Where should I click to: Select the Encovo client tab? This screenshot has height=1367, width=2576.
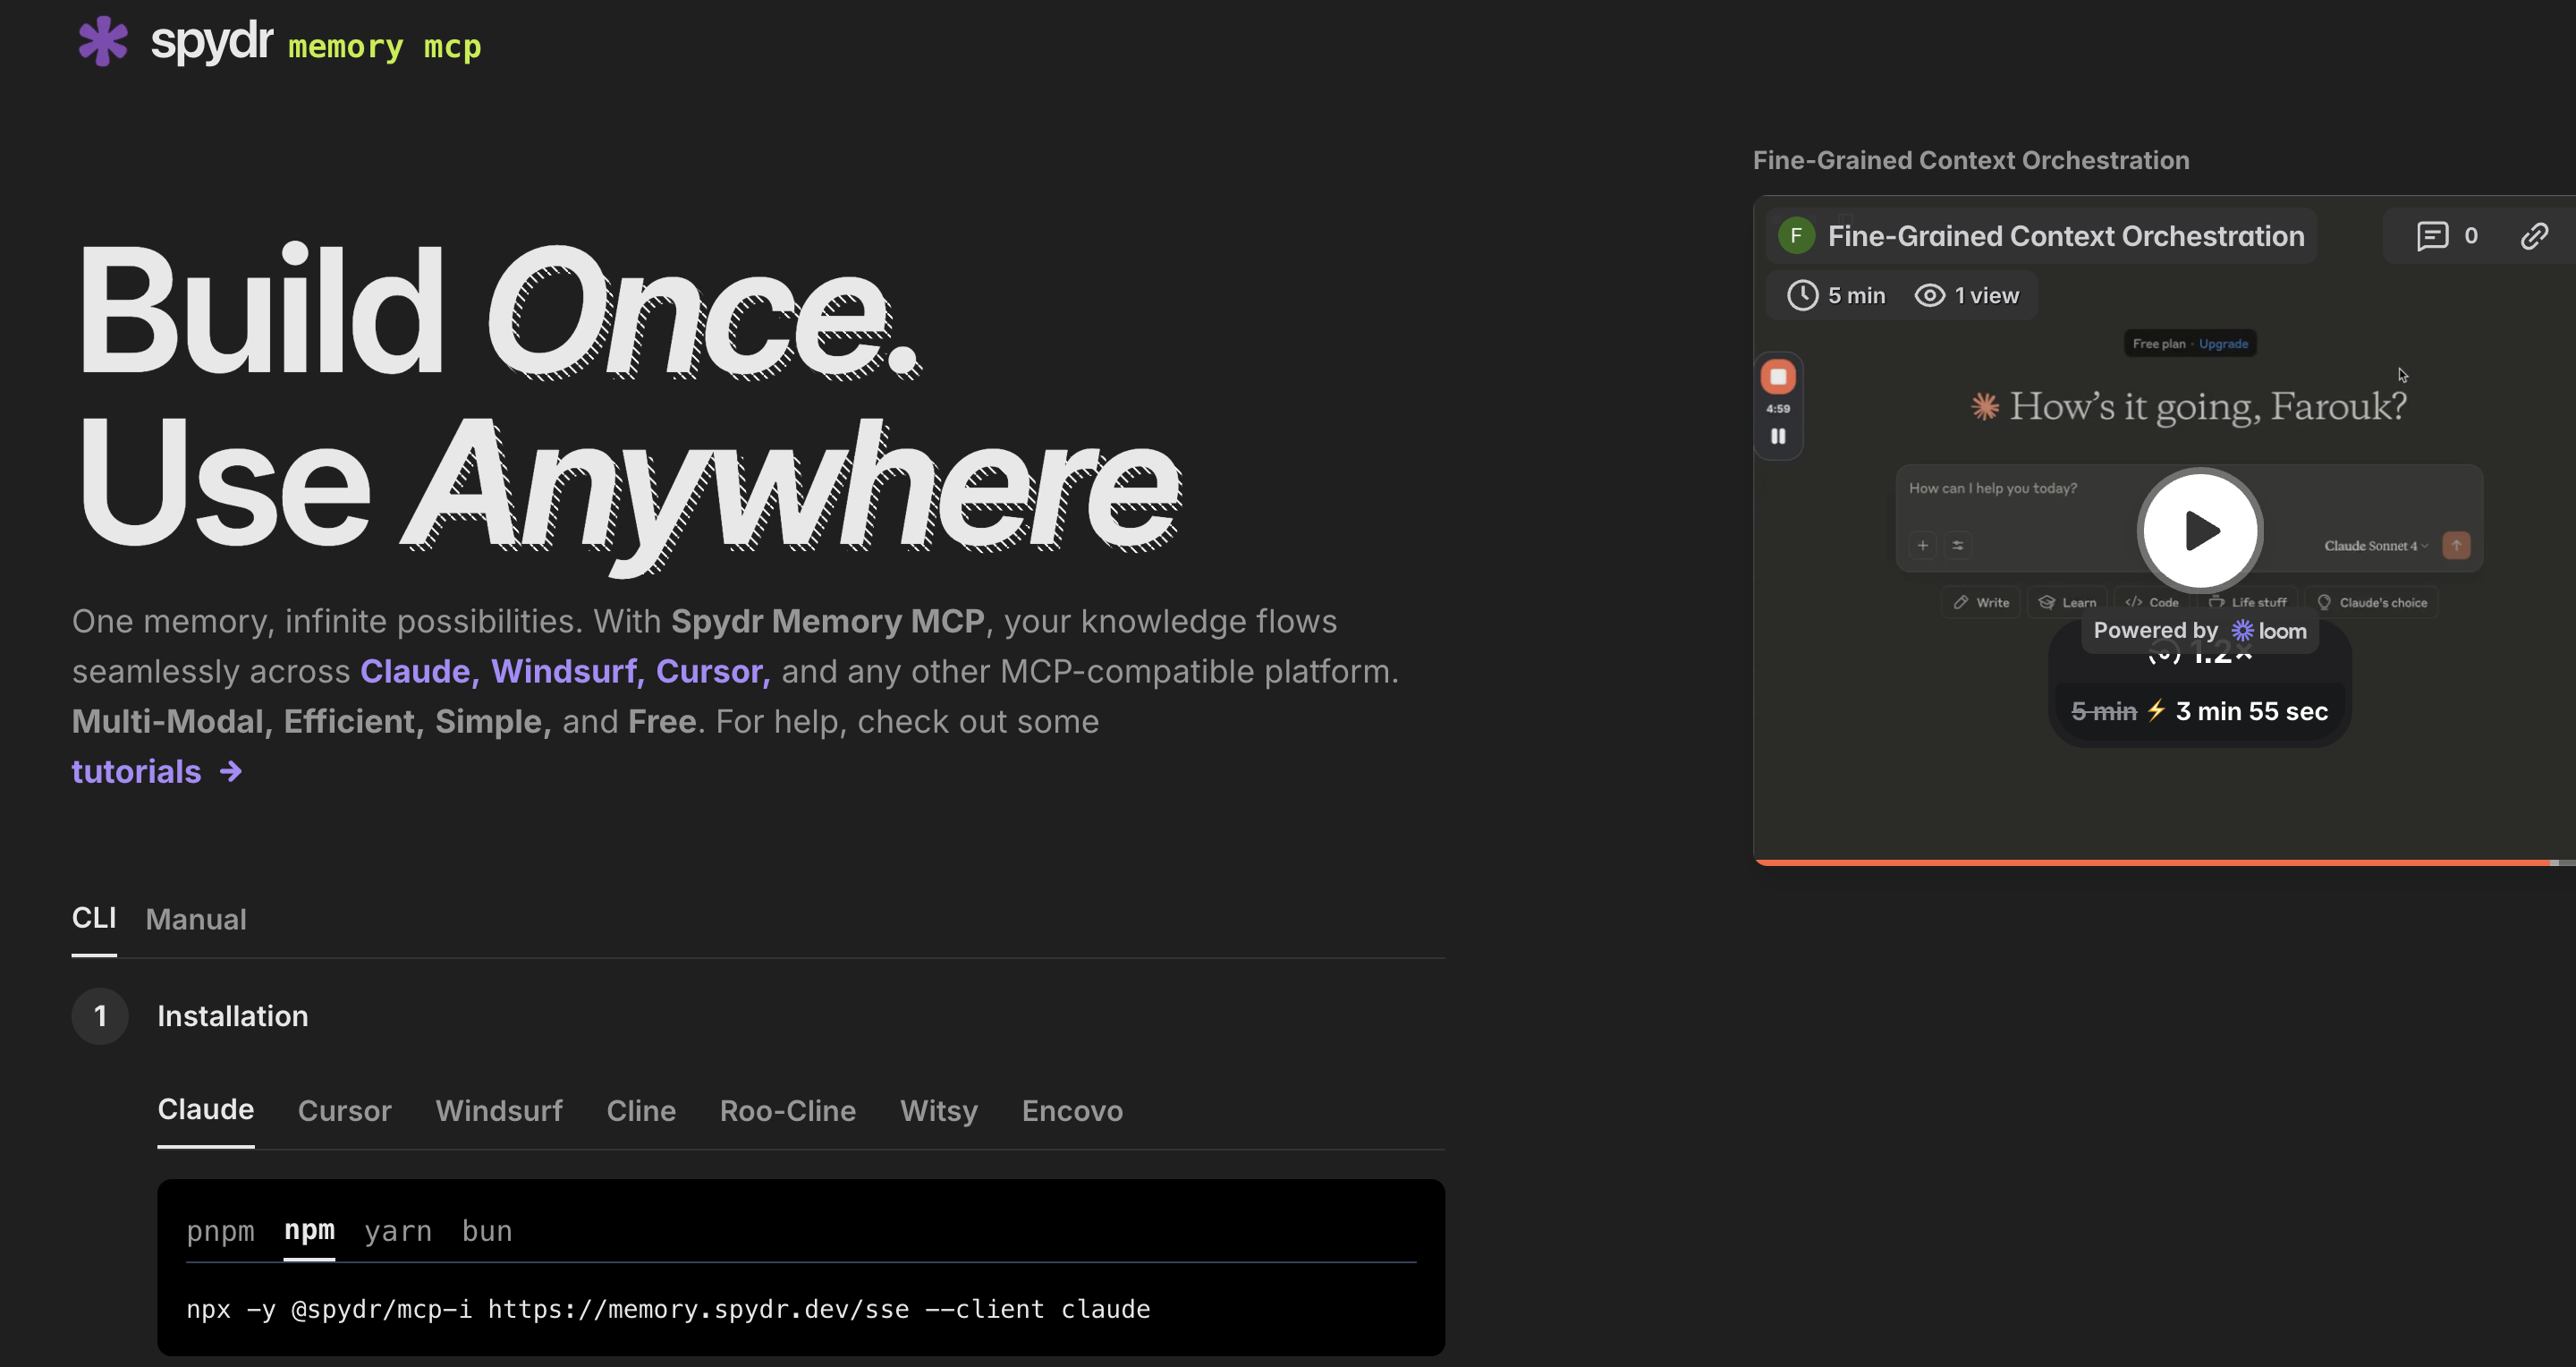[1072, 1111]
